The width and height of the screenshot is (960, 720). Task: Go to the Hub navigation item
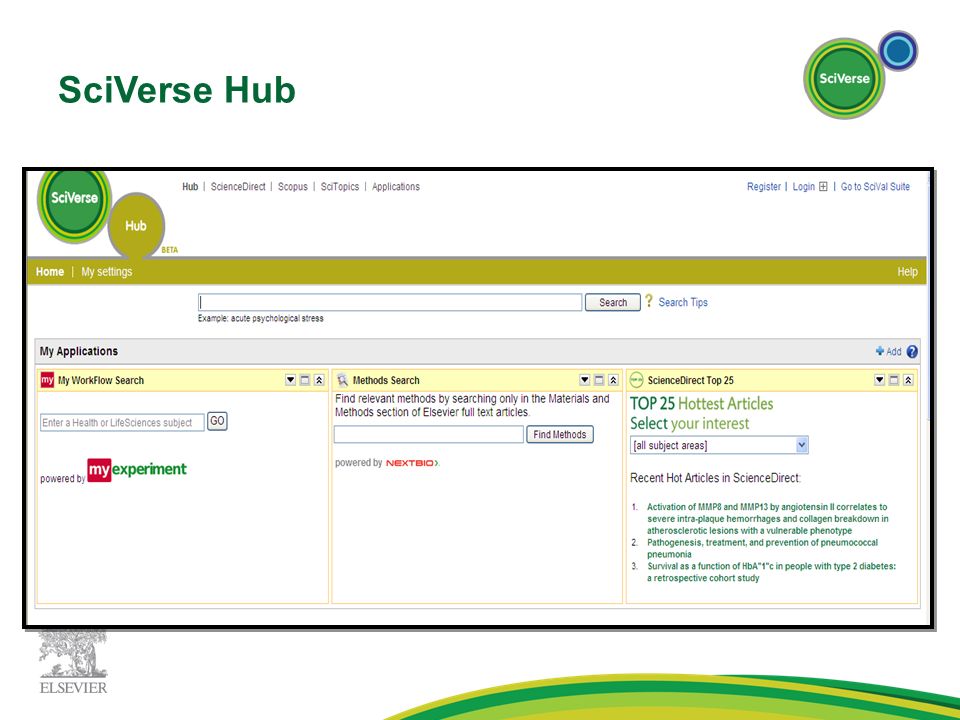coord(190,187)
